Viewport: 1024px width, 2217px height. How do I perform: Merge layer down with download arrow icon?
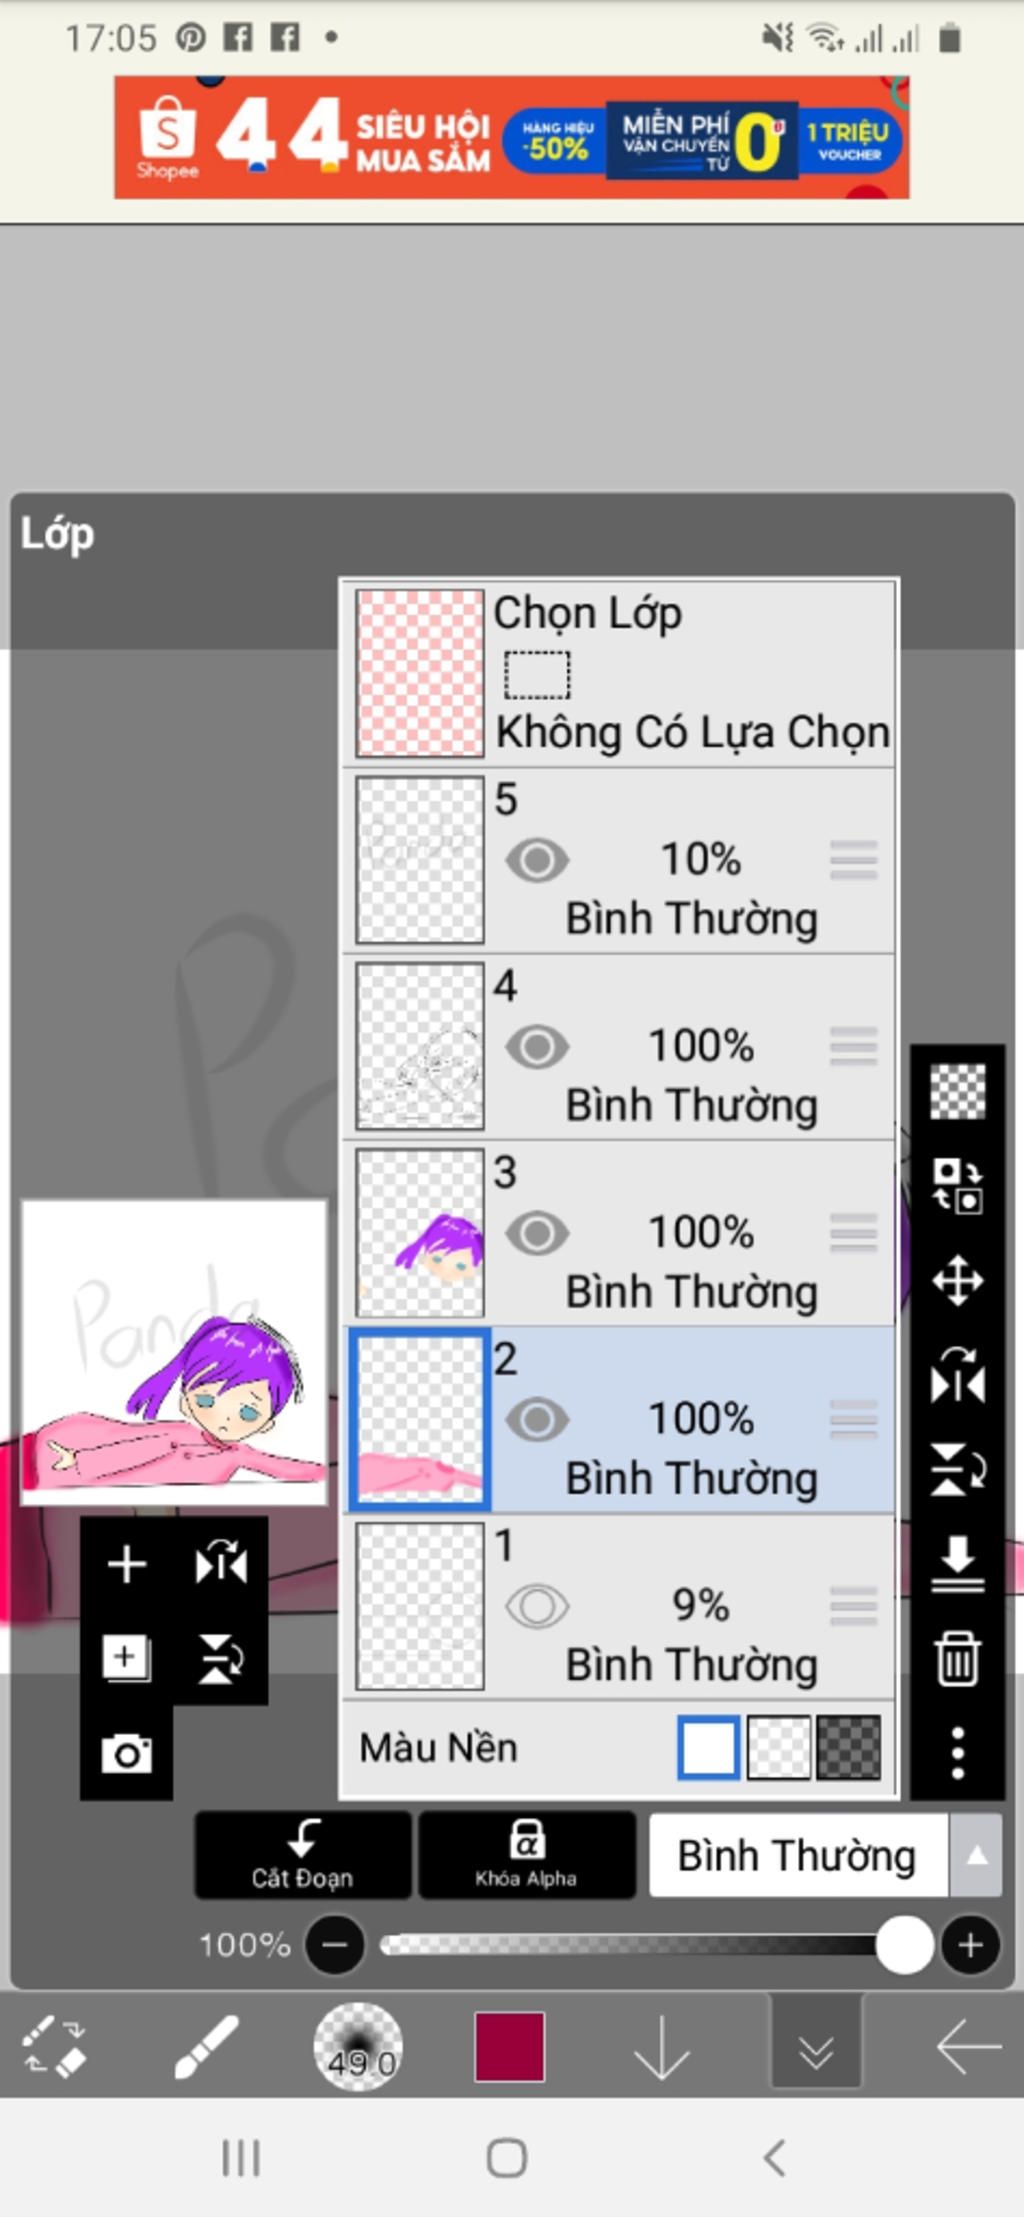(957, 1564)
